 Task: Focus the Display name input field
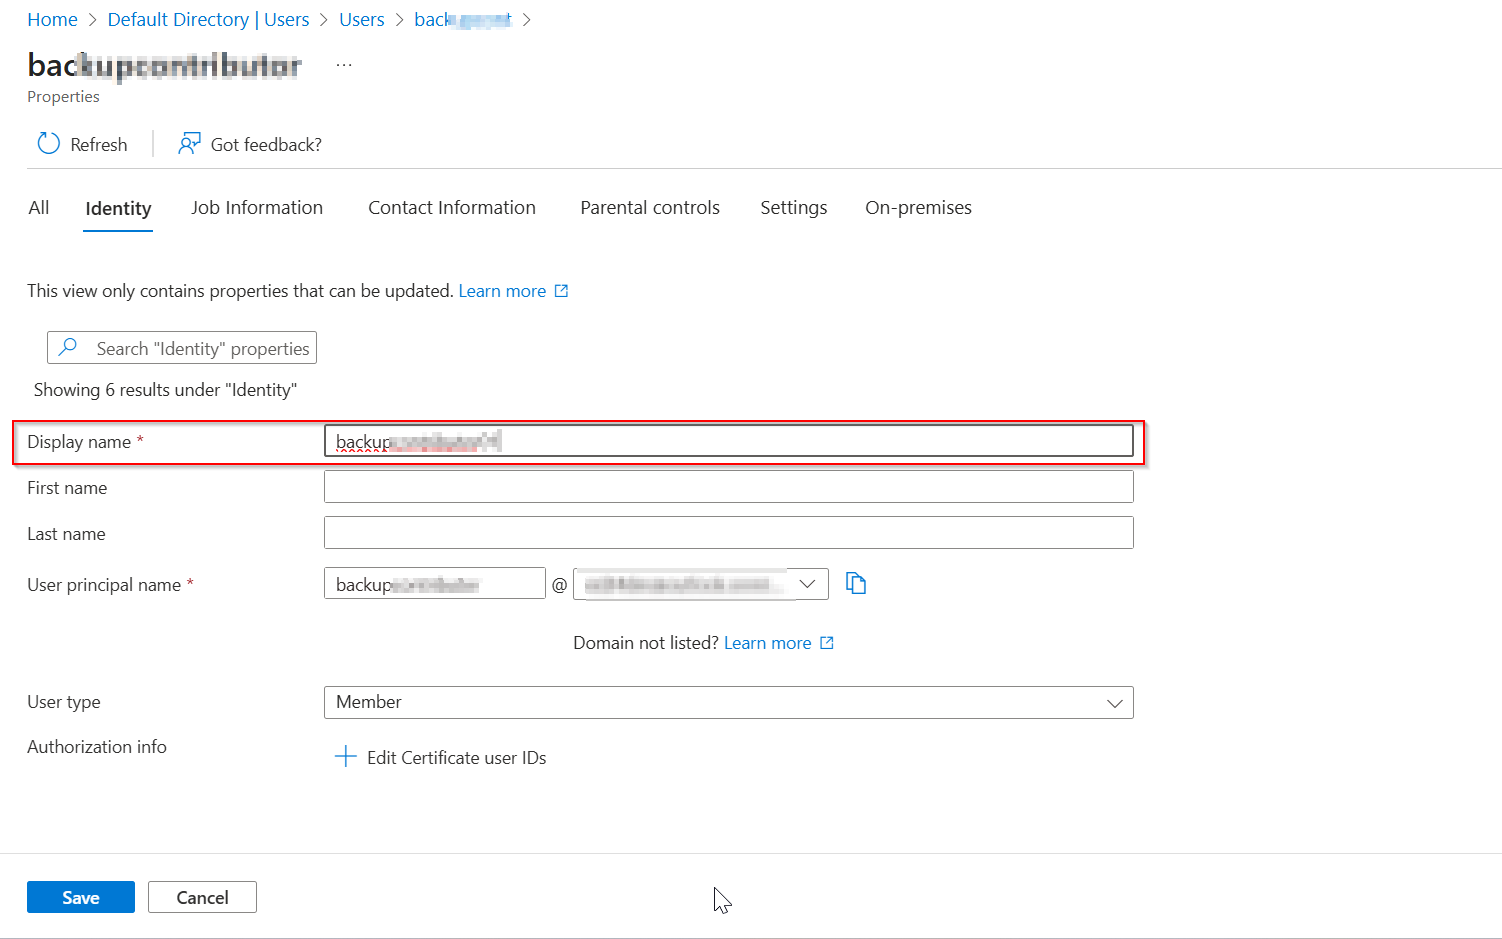pyautogui.click(x=729, y=441)
